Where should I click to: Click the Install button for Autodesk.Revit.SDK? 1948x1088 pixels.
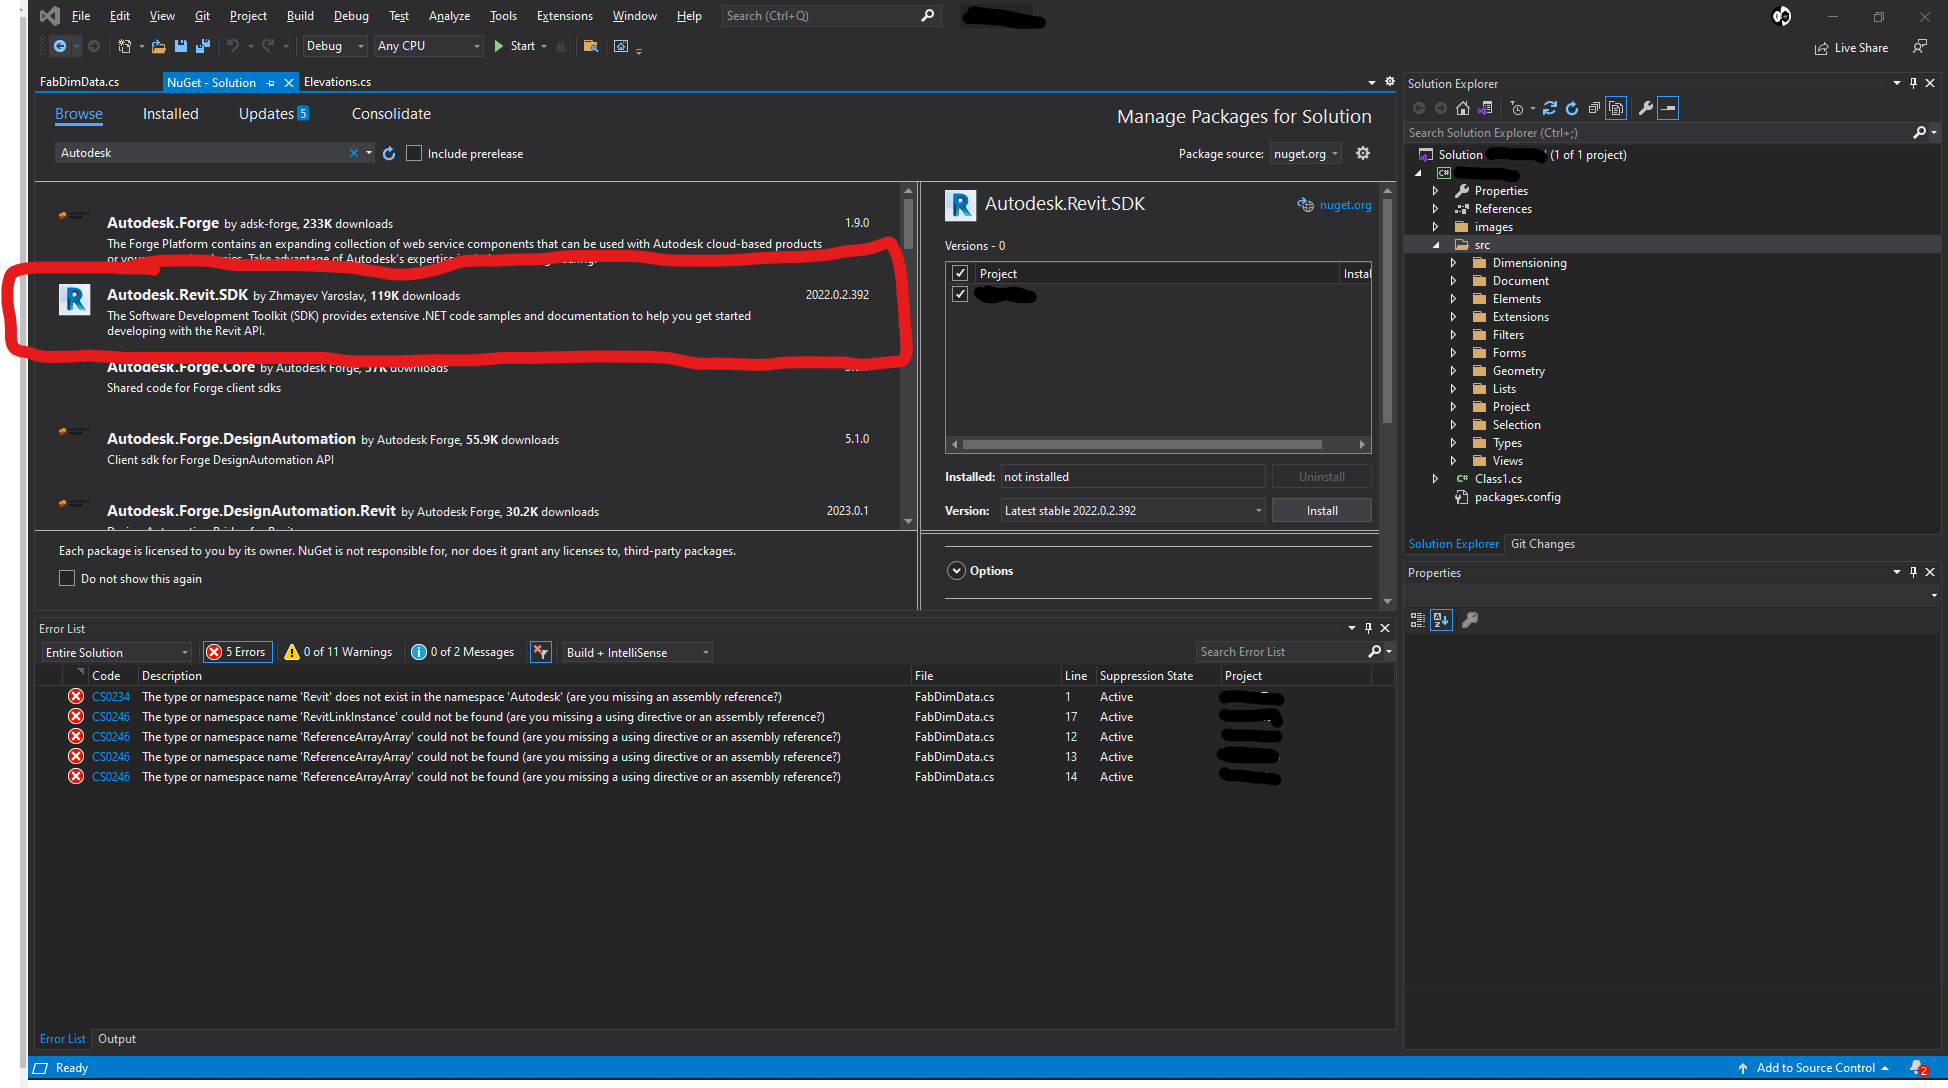(1321, 510)
